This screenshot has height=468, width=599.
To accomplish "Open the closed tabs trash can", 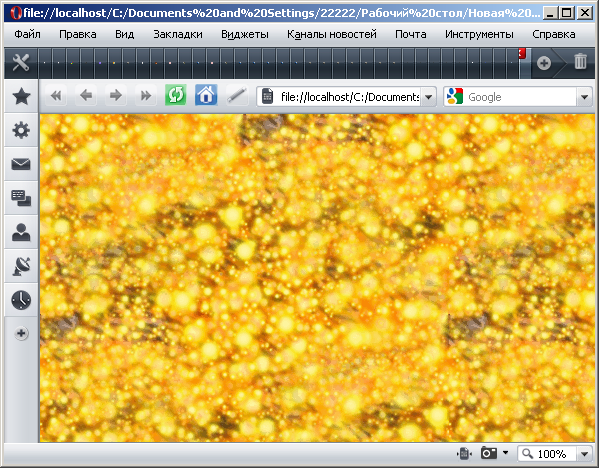I will 580,62.
